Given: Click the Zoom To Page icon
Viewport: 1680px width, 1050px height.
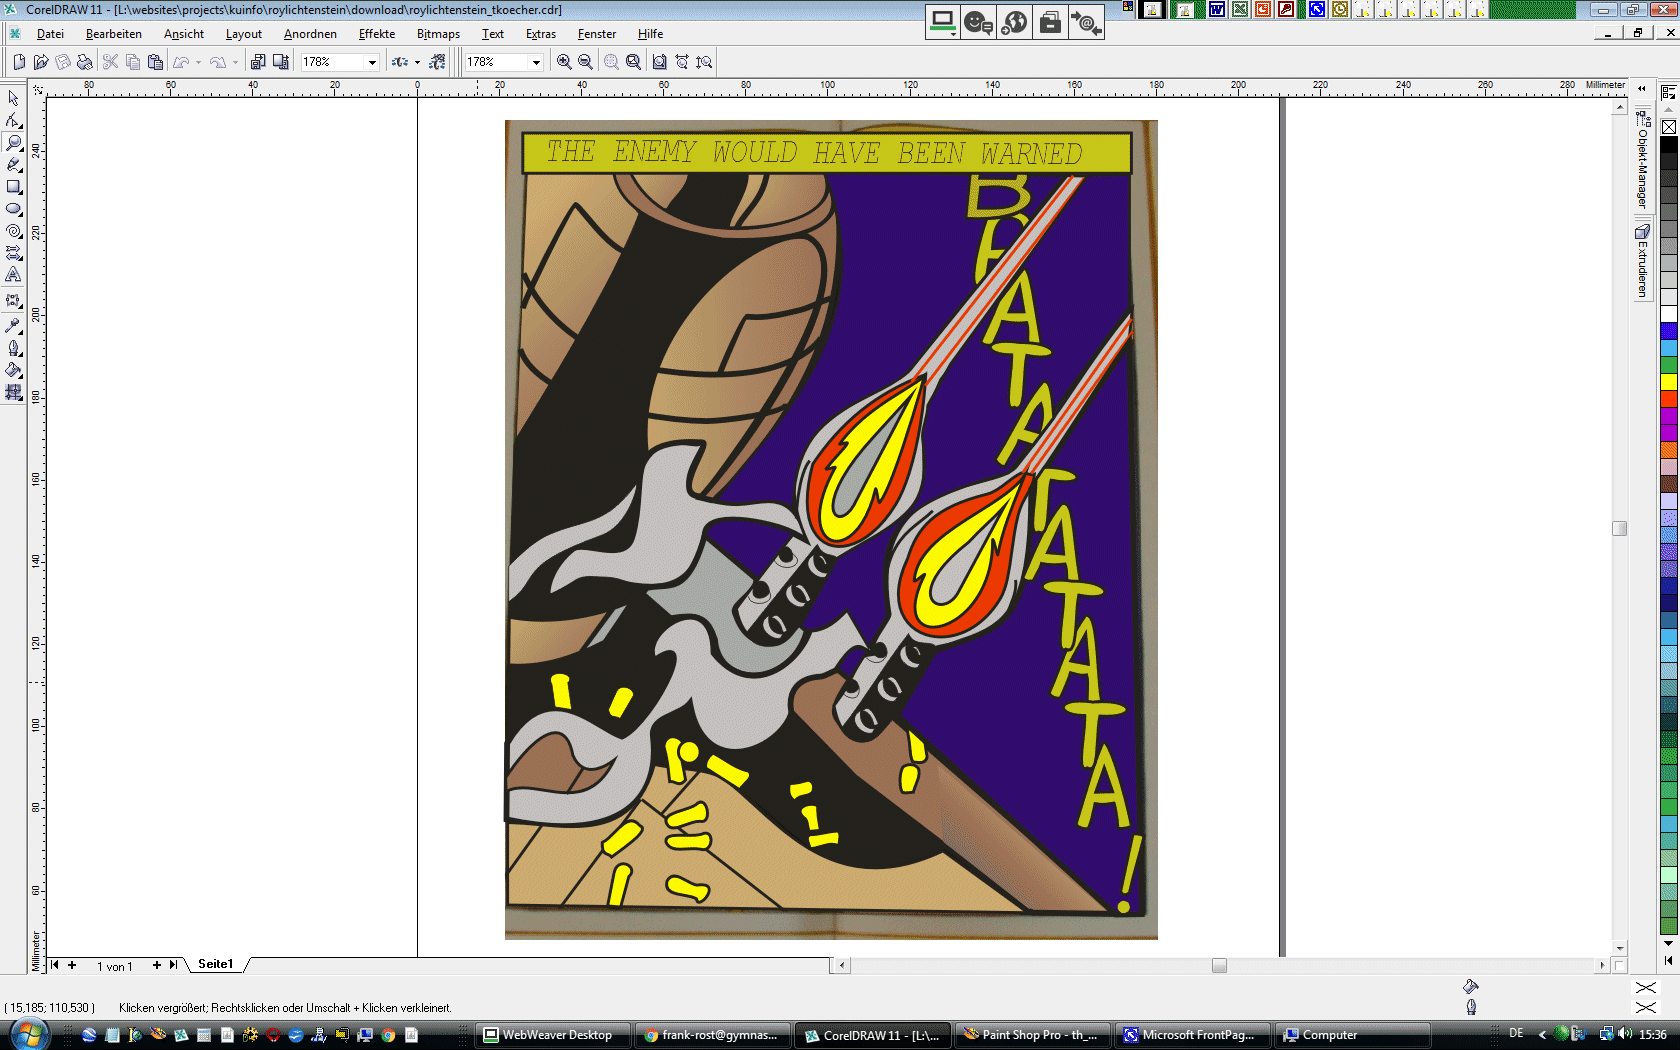Looking at the screenshot, I should point(659,62).
